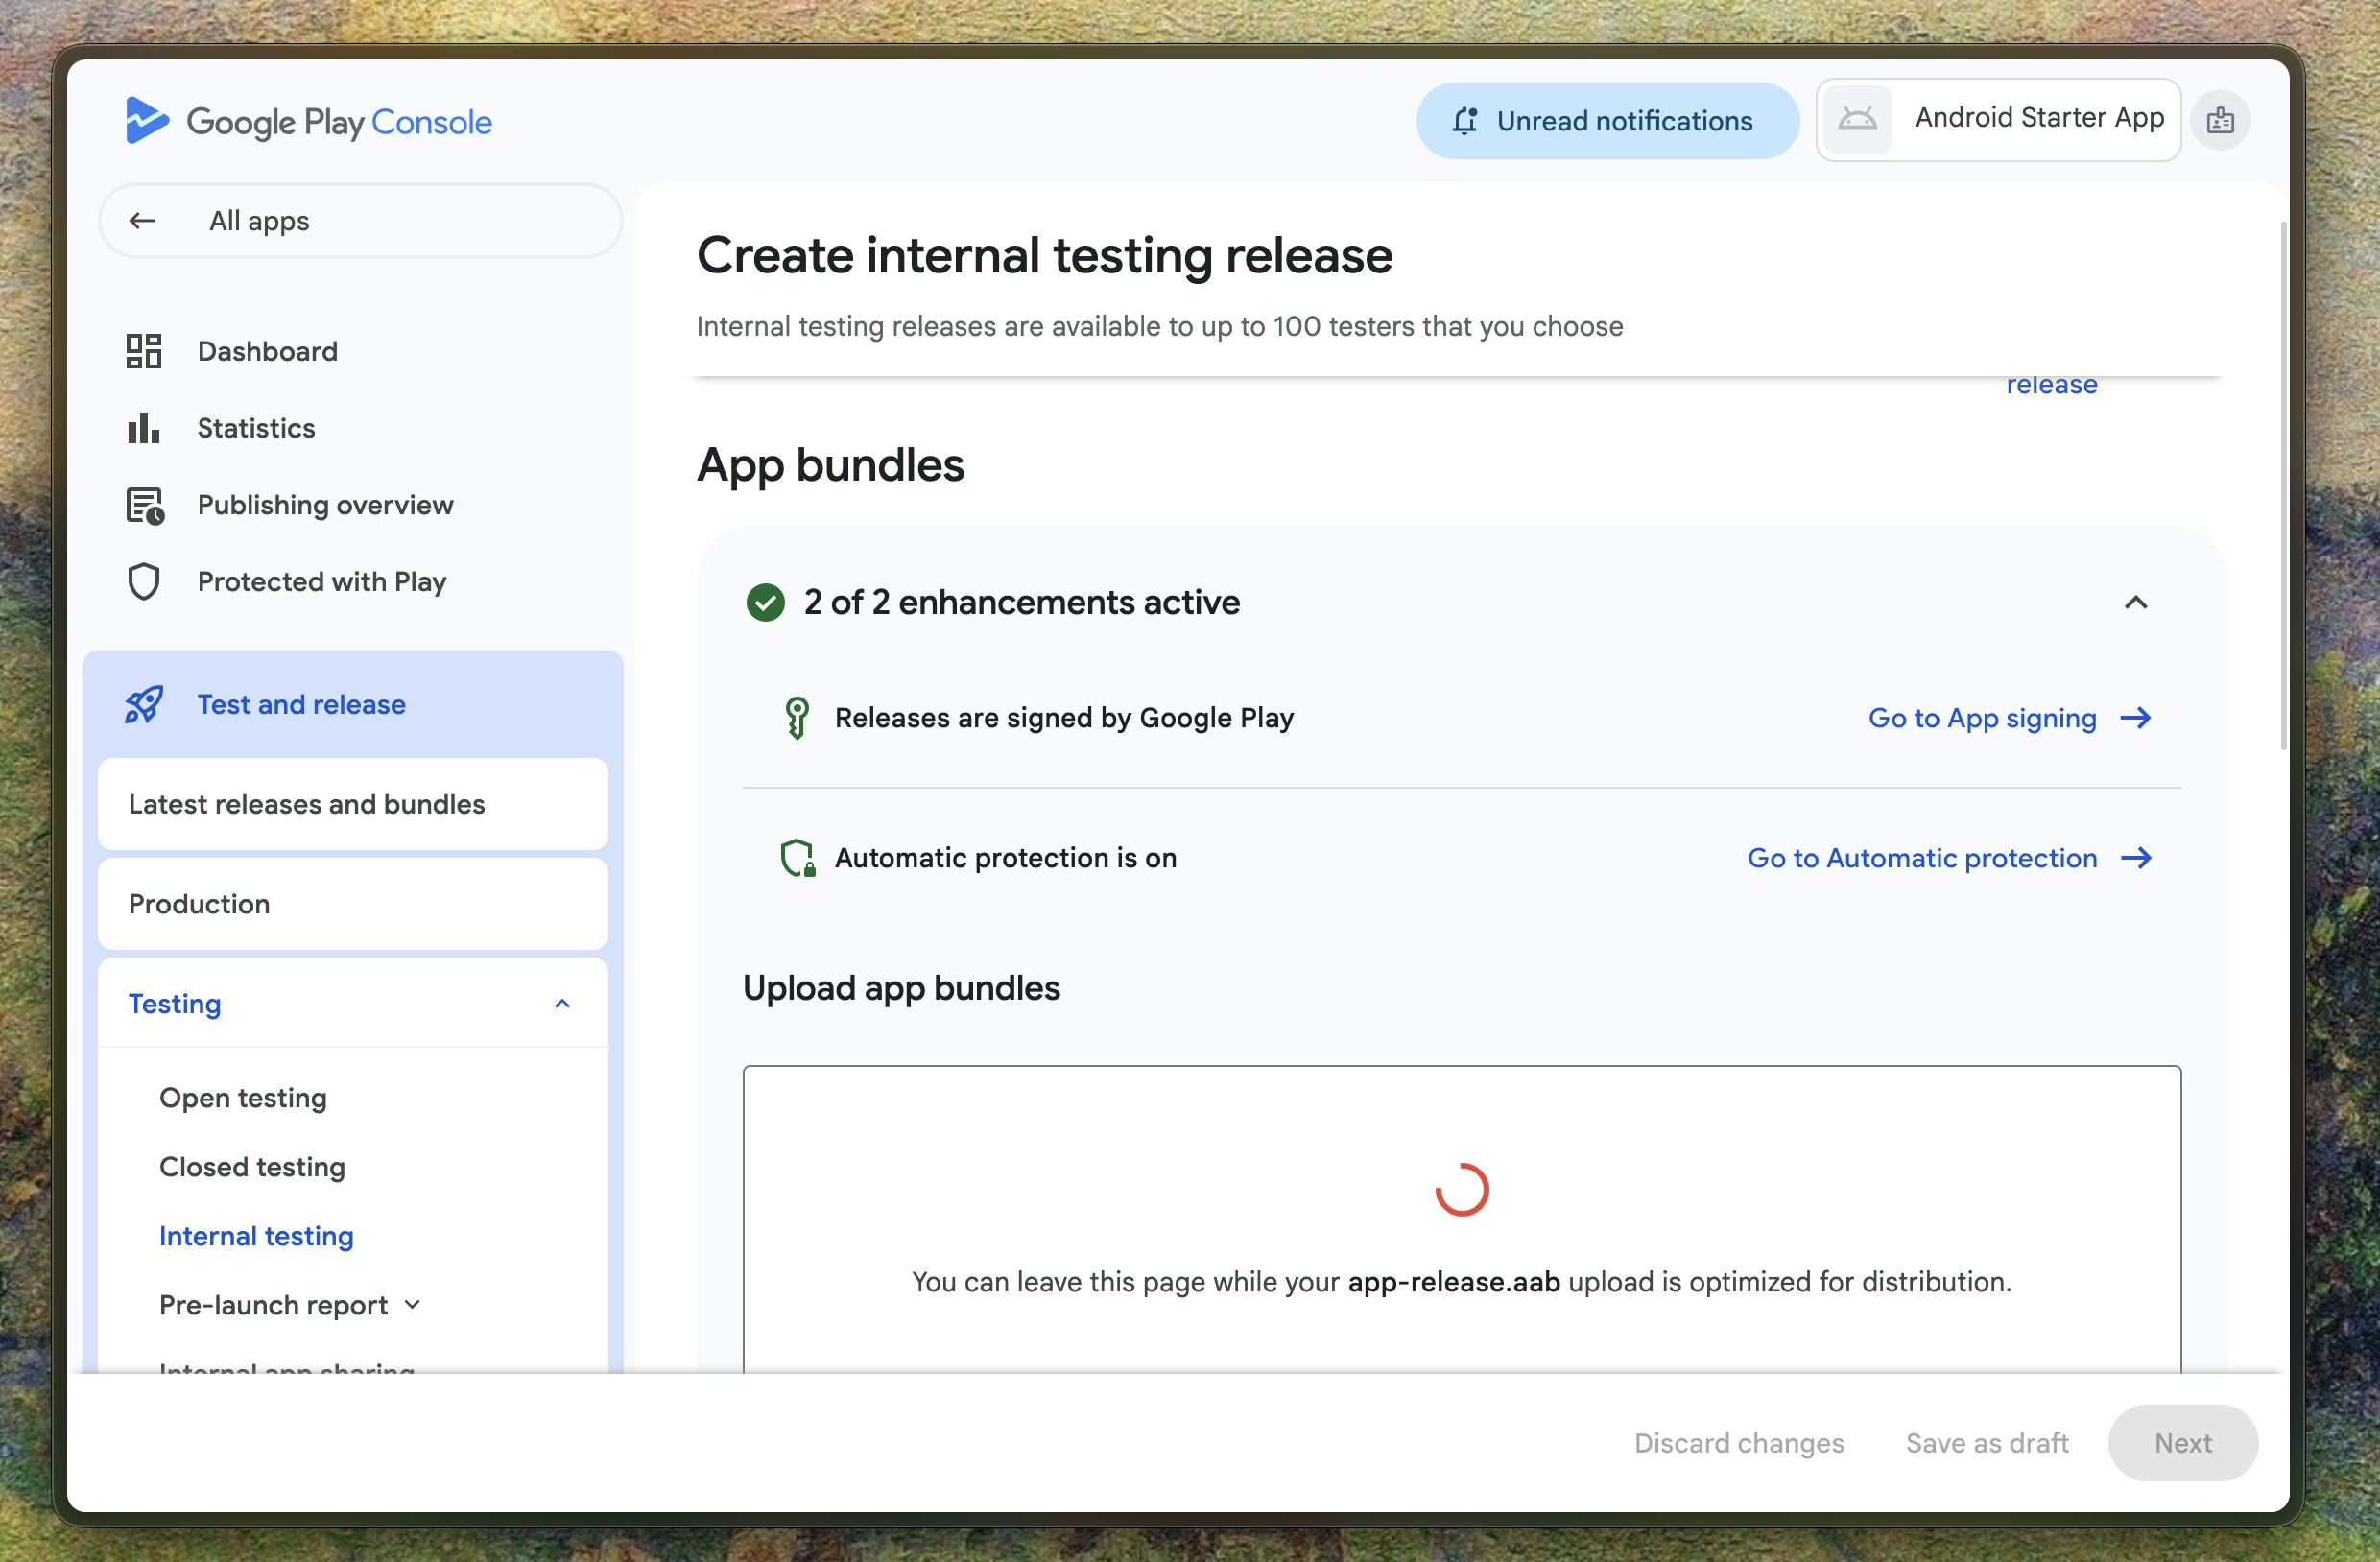The height and width of the screenshot is (1562, 2380).
Task: Click the bell icon in Unread notifications
Action: point(1465,121)
